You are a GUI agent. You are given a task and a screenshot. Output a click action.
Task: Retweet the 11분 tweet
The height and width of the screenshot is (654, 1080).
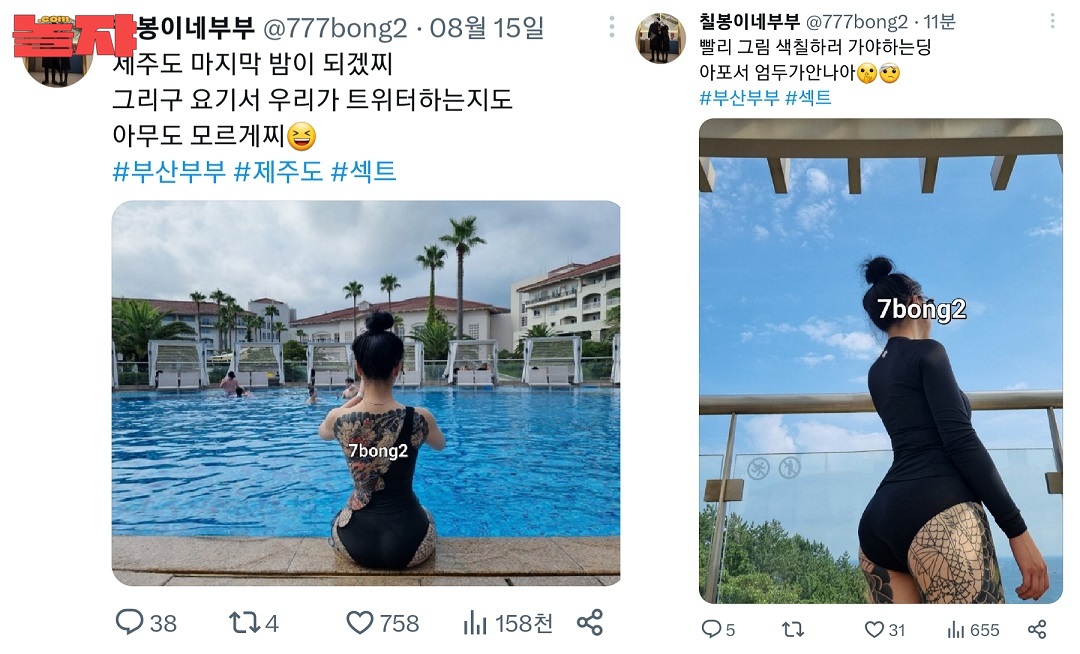coord(793,629)
